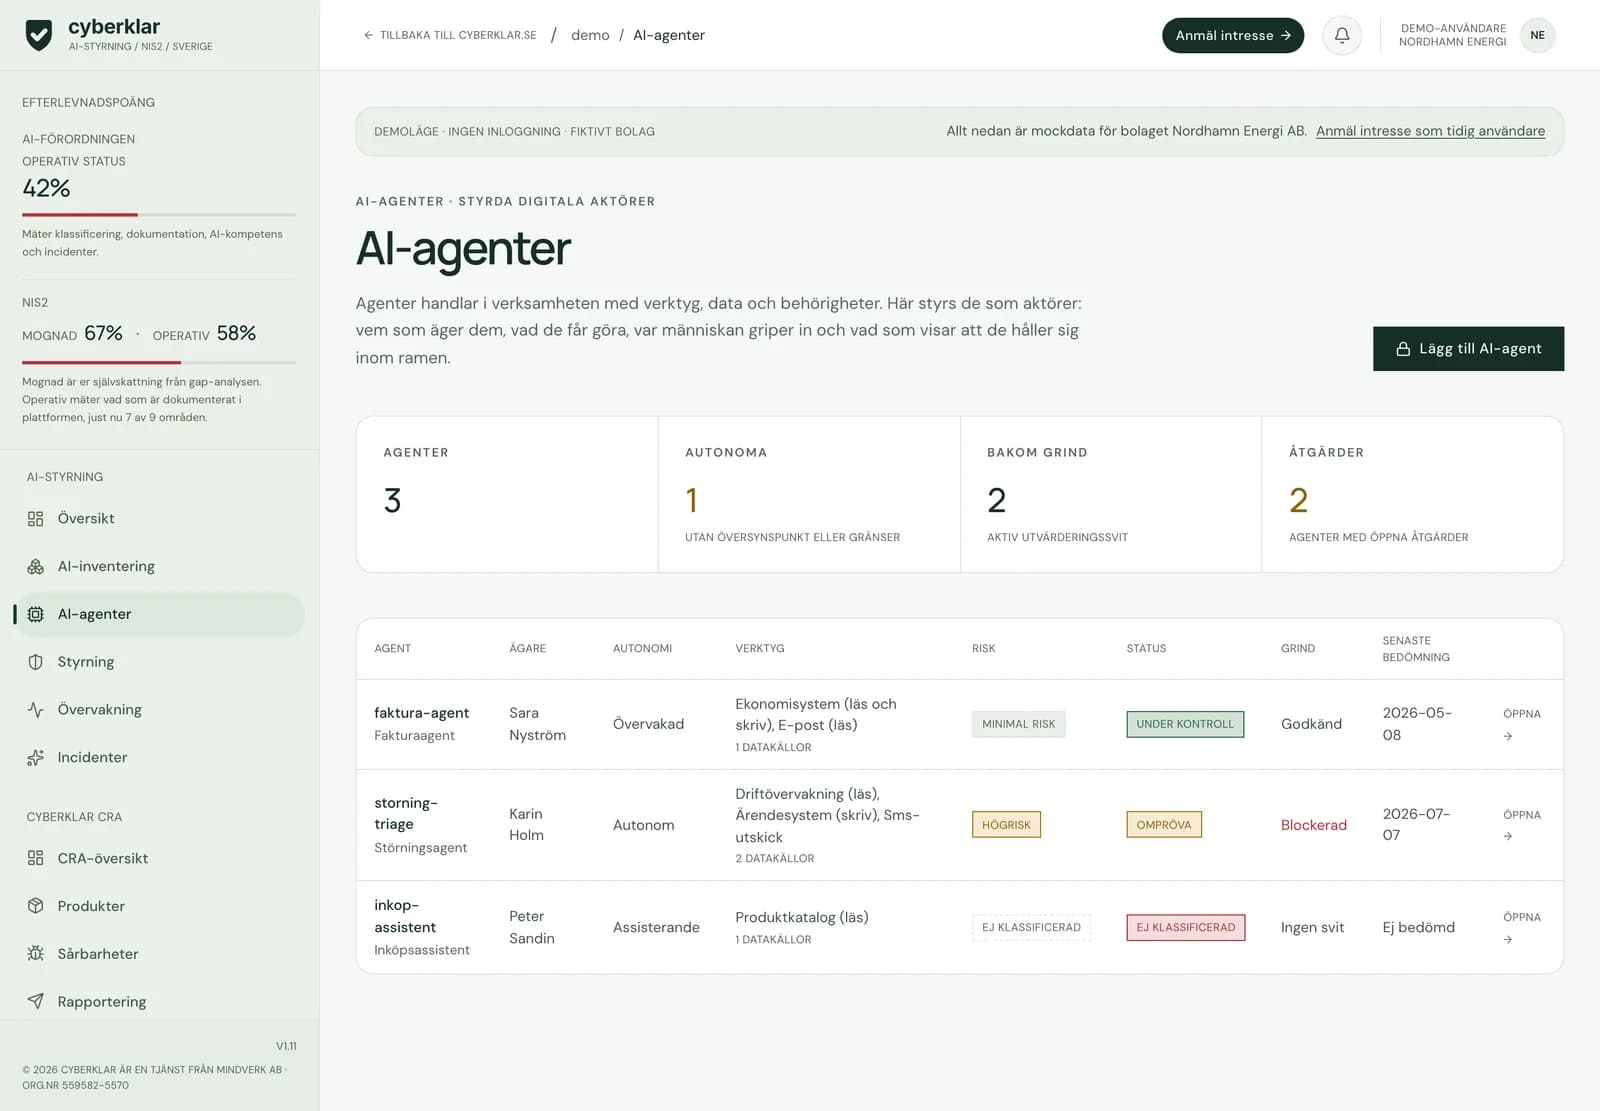Click the Minimal risk badge
This screenshot has width=1600, height=1111.
pos(1018,724)
